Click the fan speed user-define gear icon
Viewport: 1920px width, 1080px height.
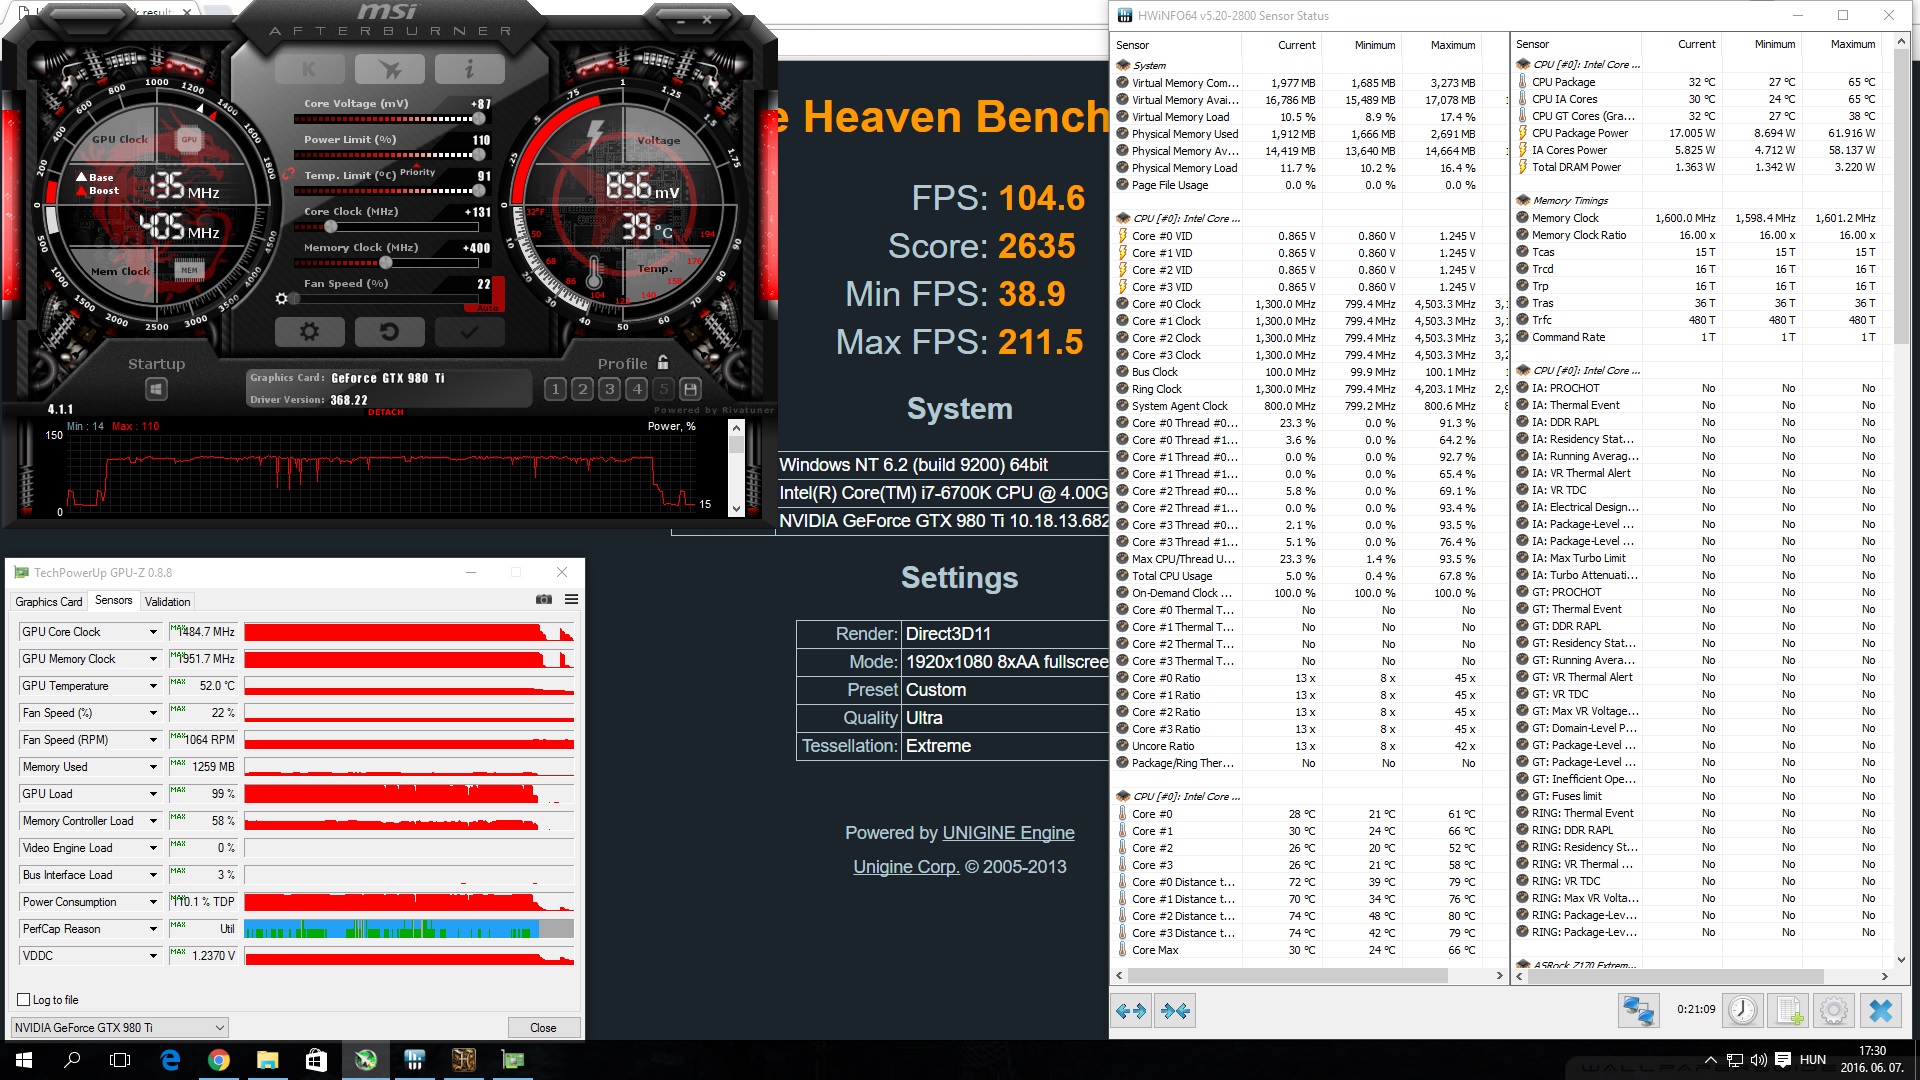click(x=282, y=298)
